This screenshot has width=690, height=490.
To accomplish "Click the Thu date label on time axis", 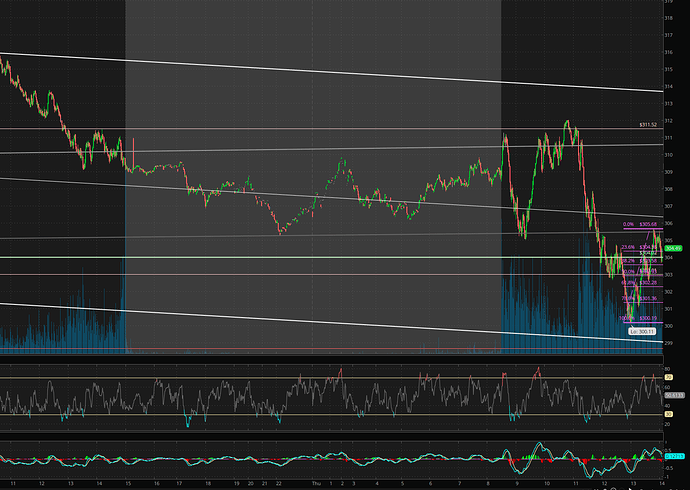I will 316,483.
